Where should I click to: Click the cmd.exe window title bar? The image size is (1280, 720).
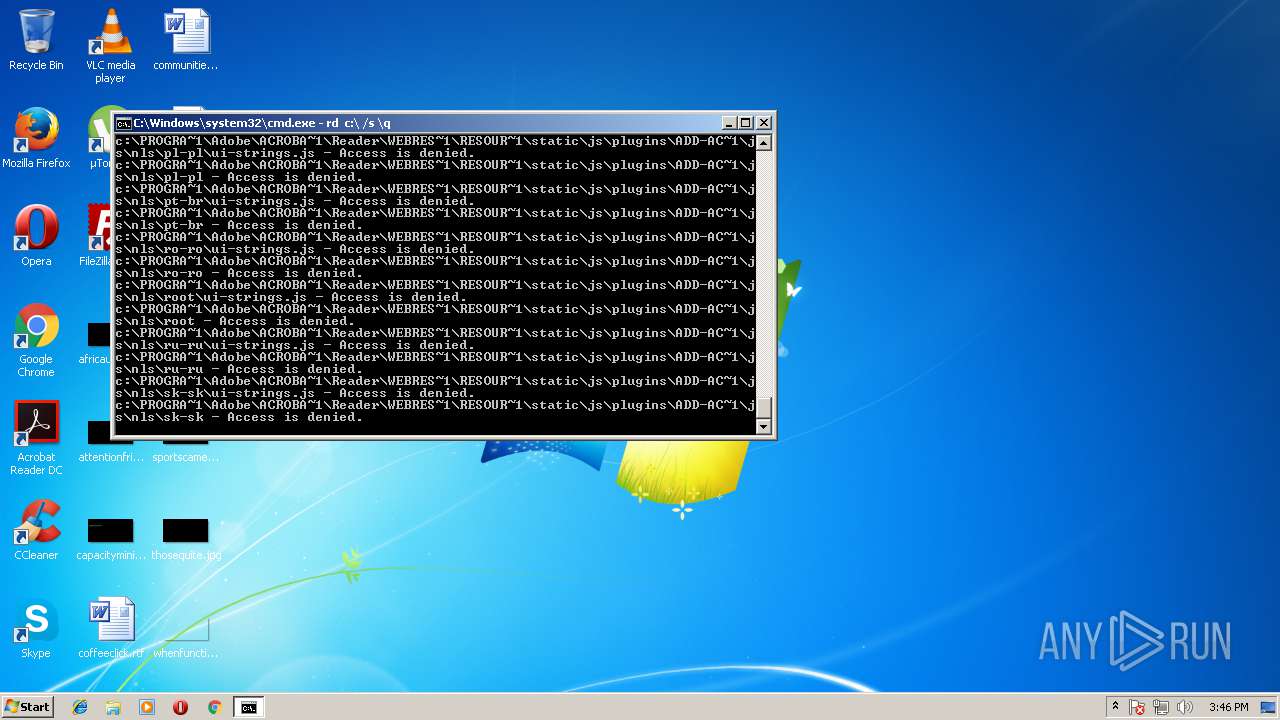click(x=425, y=123)
